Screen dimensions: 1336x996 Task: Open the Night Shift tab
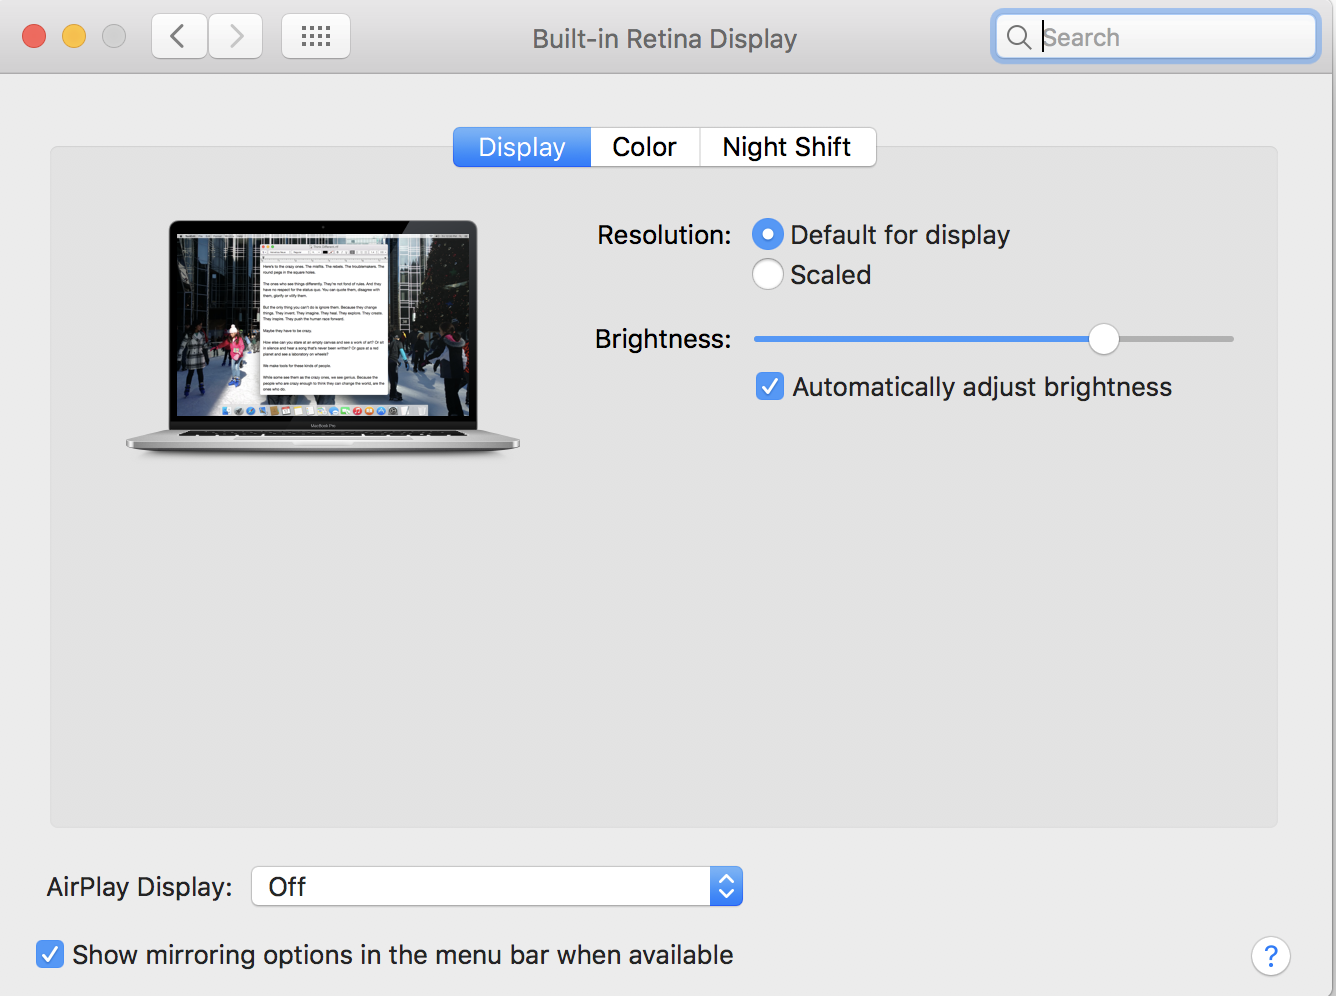787,147
